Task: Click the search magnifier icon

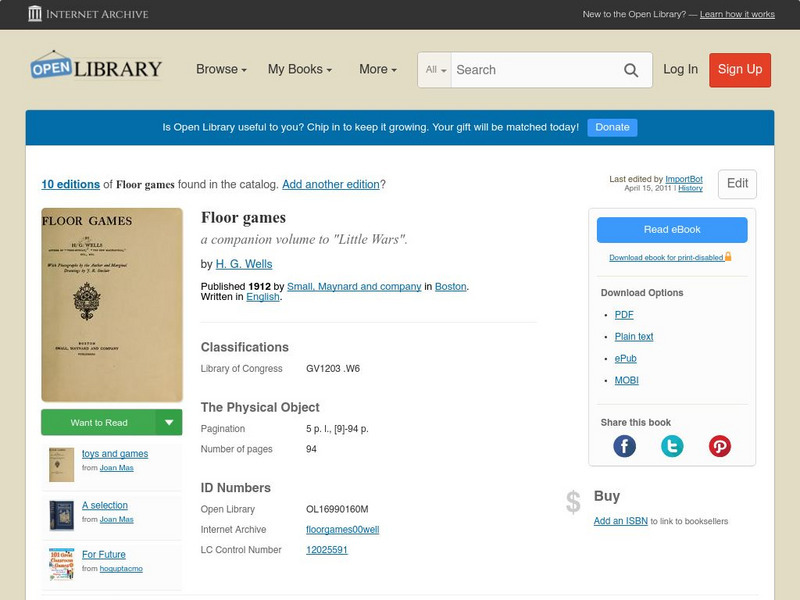Action: pos(631,70)
